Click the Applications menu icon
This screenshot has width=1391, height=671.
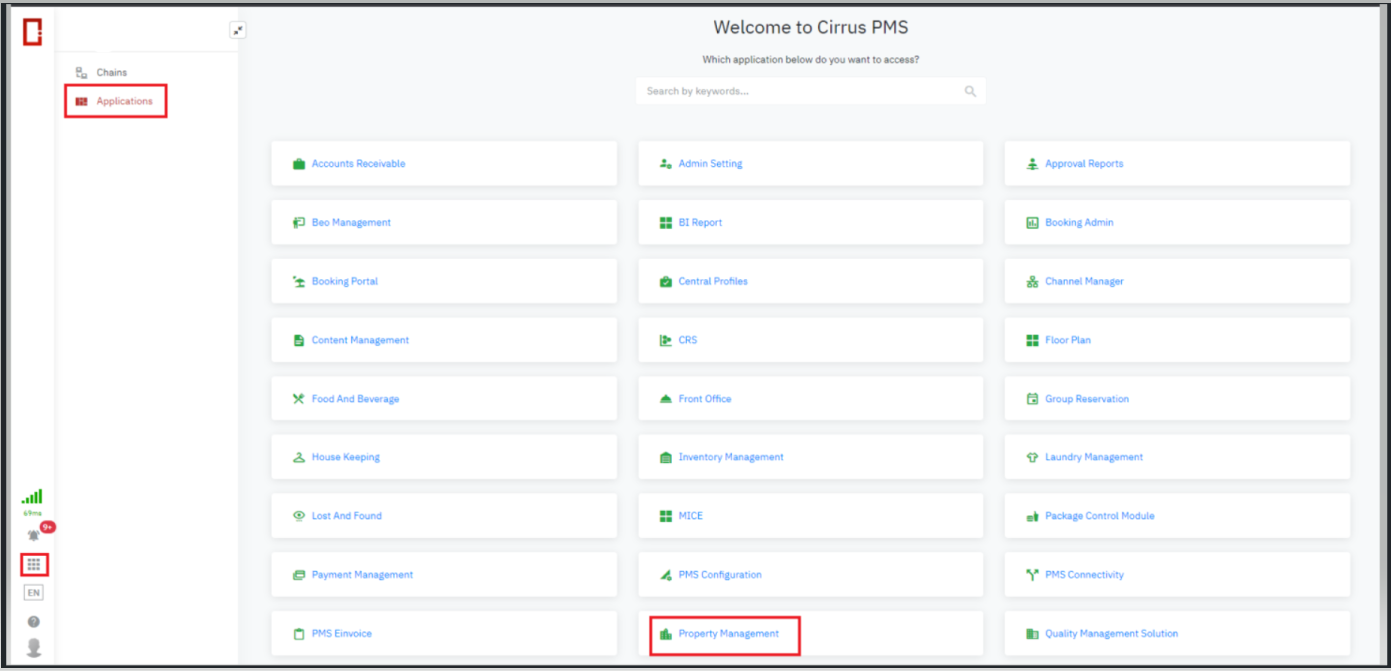(82, 101)
